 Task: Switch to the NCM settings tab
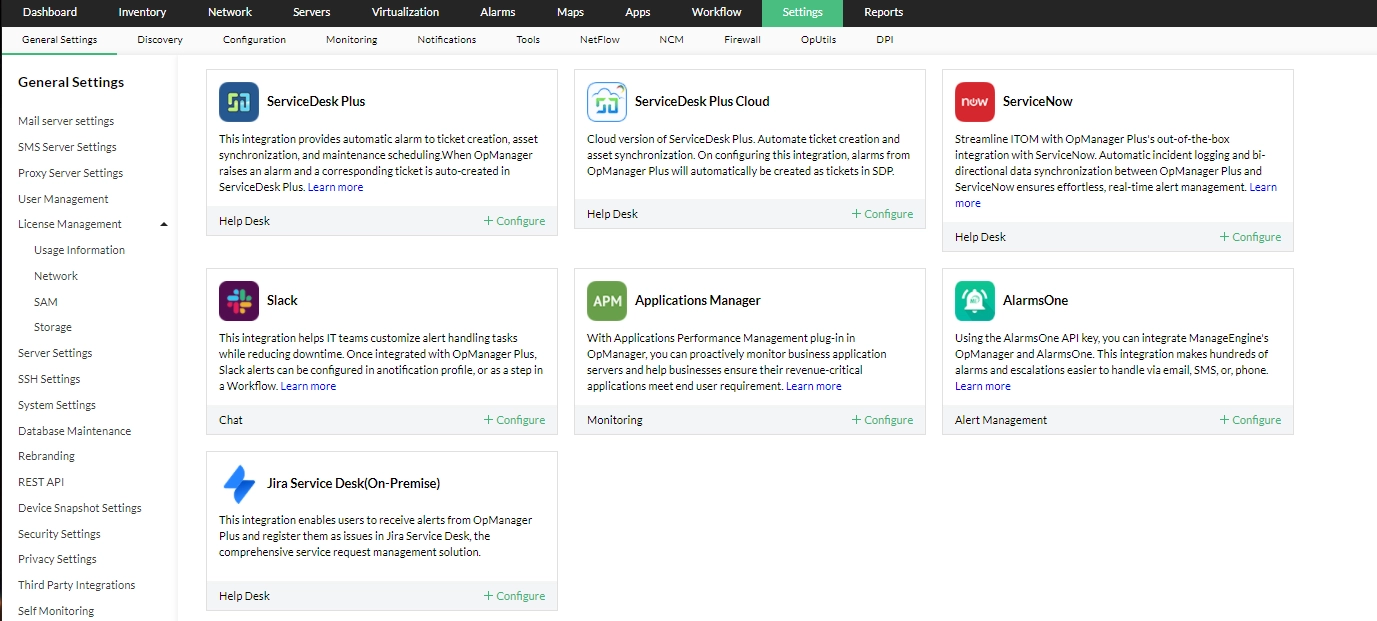click(x=672, y=40)
